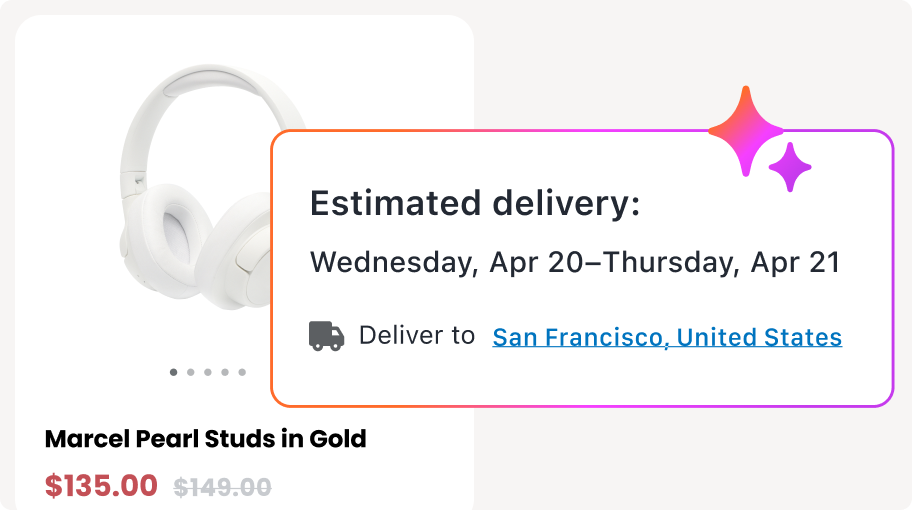Click the Estimated delivery heading

(474, 204)
